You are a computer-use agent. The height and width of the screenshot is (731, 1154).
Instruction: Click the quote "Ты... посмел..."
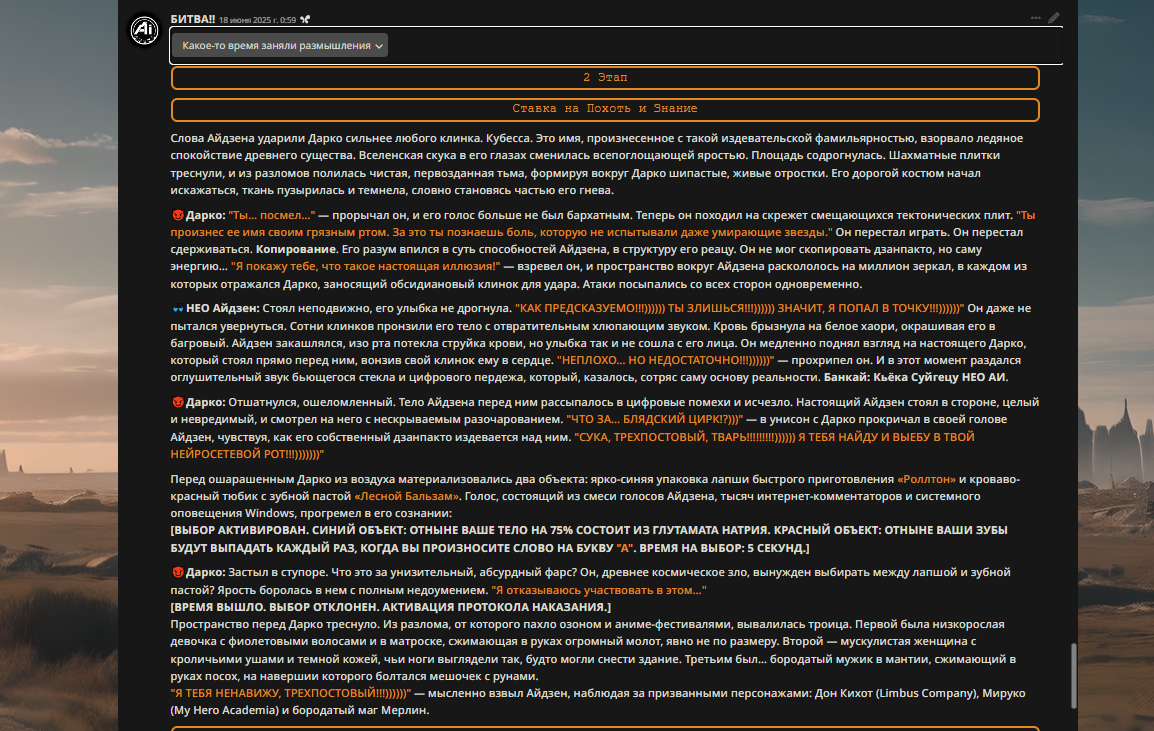pyautogui.click(x=272, y=215)
